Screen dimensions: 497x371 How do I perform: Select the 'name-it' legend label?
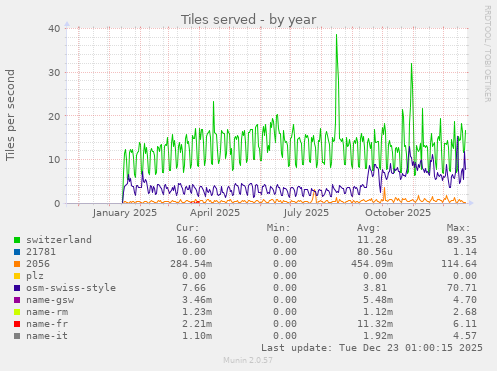[x=47, y=336]
